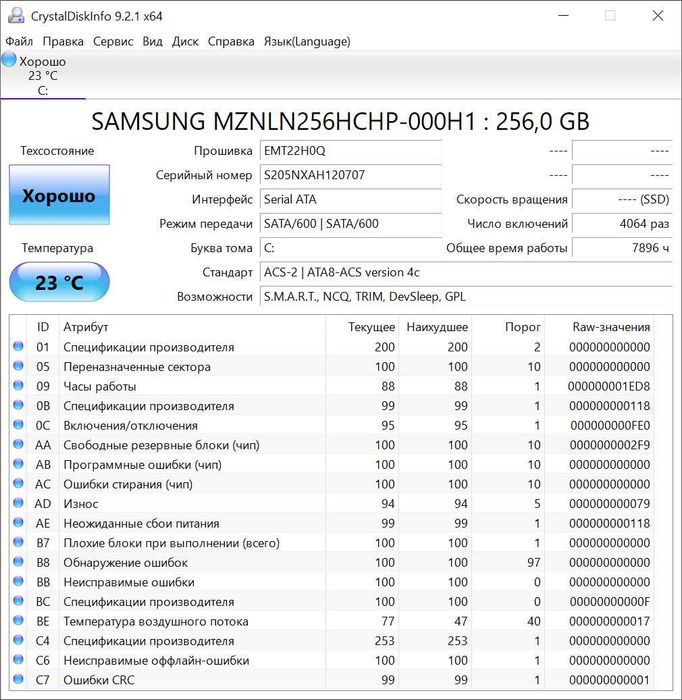The width and height of the screenshot is (682, 700).
Task: Click raw value 000000000017
Action: click(610, 621)
